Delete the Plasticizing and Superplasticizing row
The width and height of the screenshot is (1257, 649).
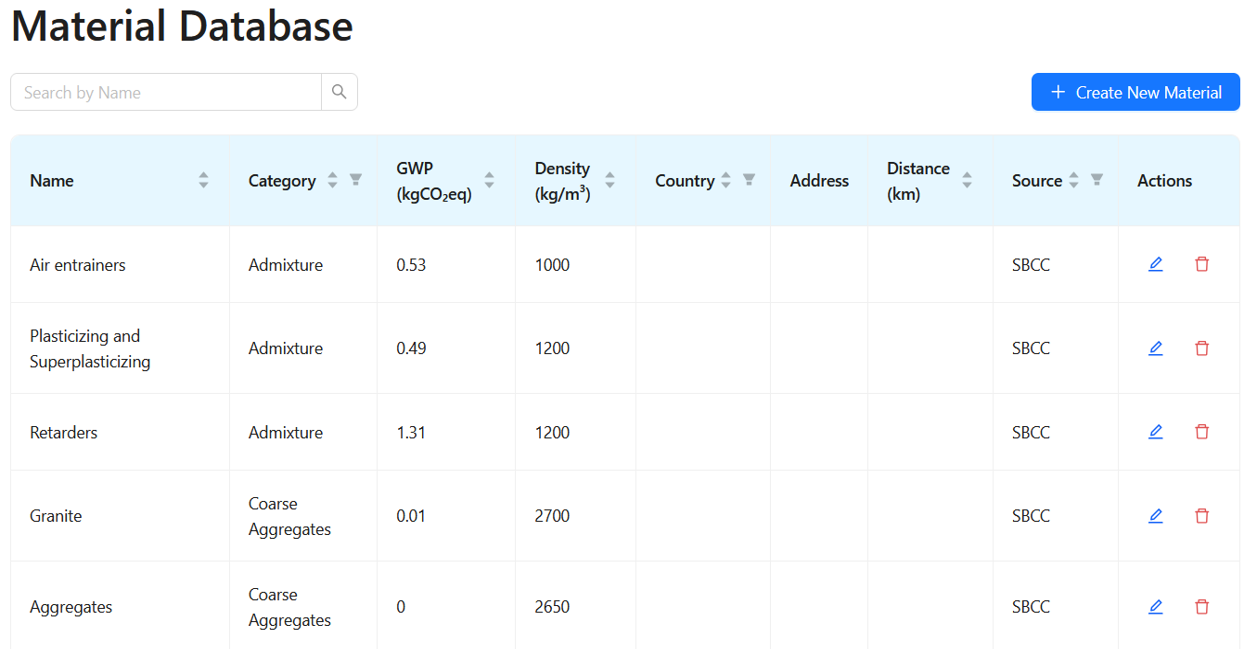pos(1202,349)
